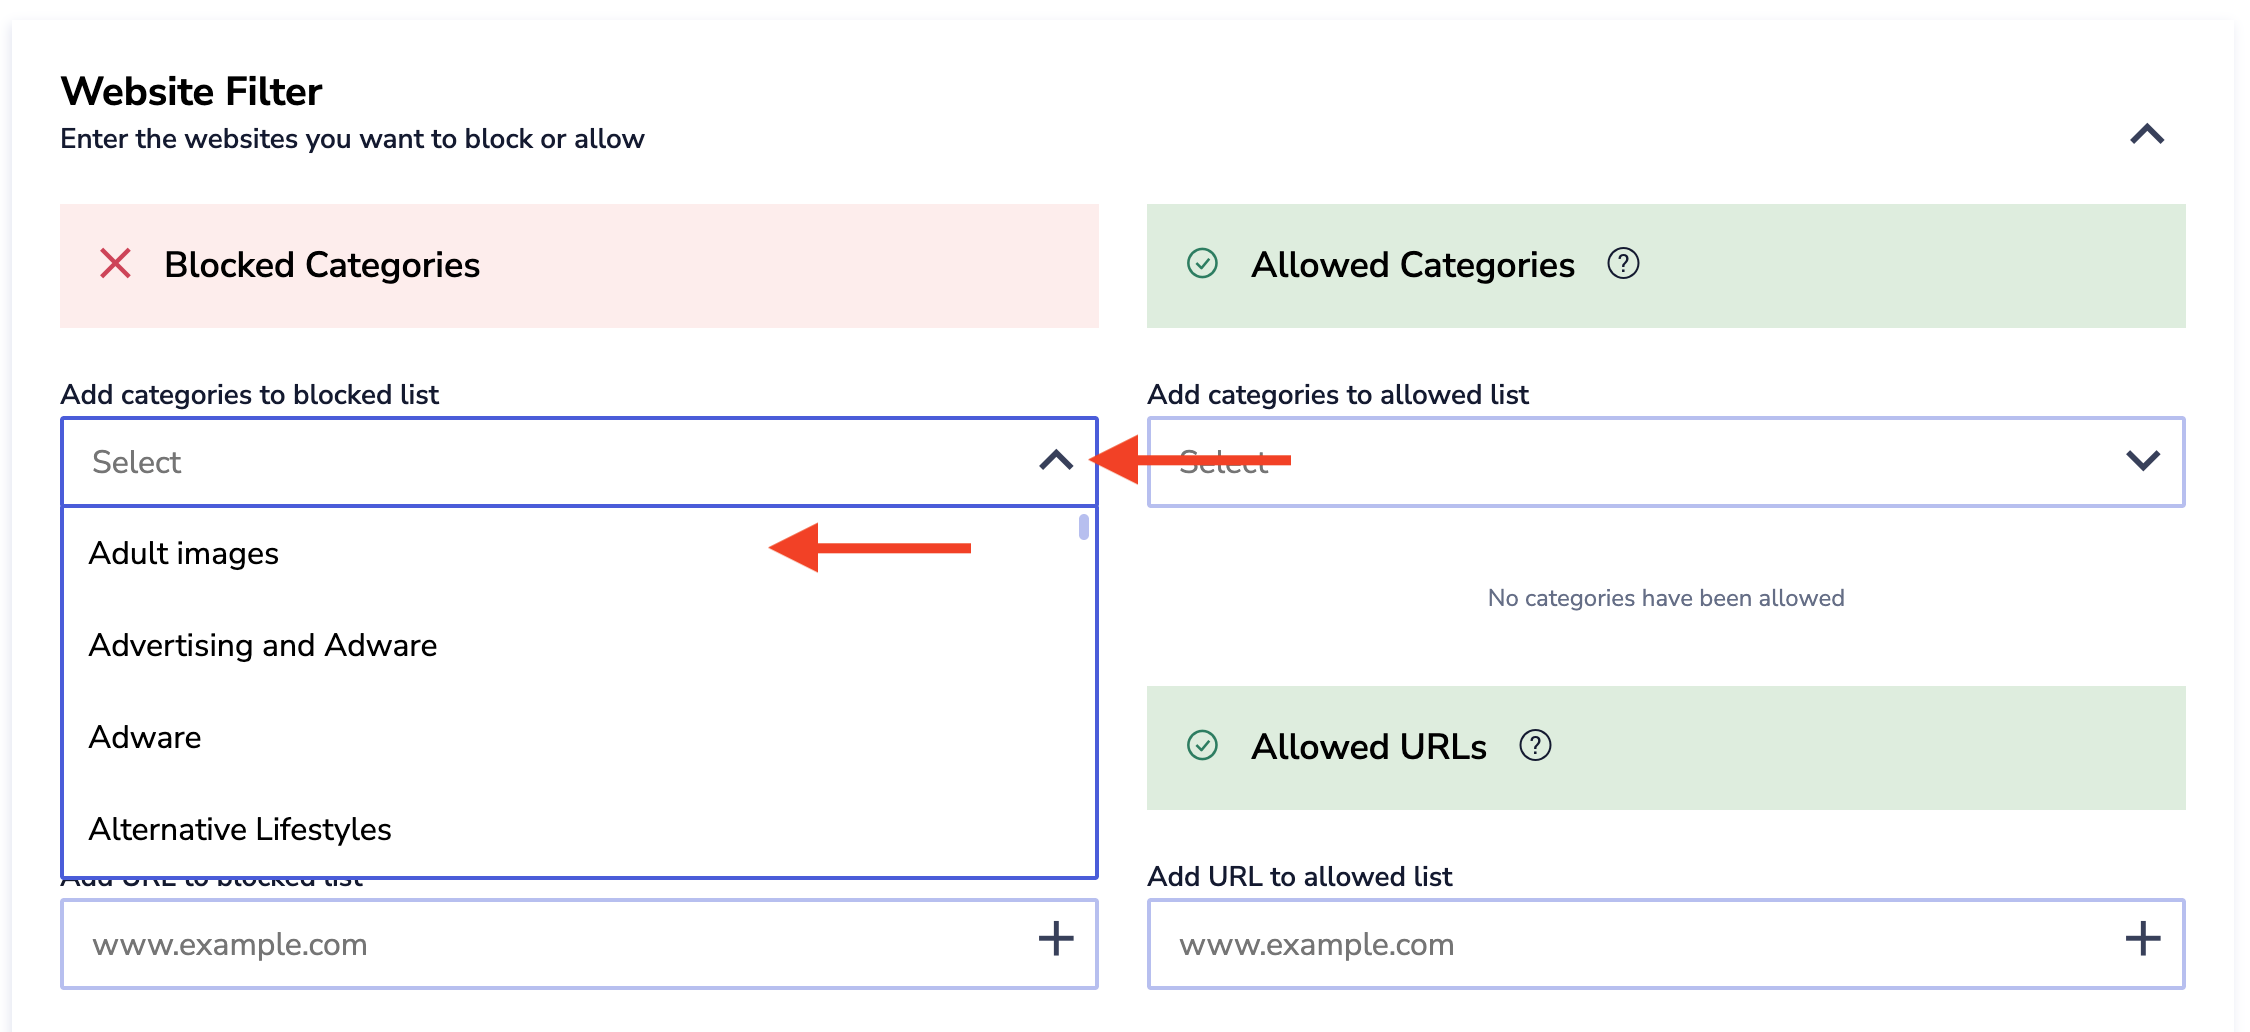This screenshot has width=2250, height=1032.
Task: Select Adult images from the list
Action: tap(184, 554)
